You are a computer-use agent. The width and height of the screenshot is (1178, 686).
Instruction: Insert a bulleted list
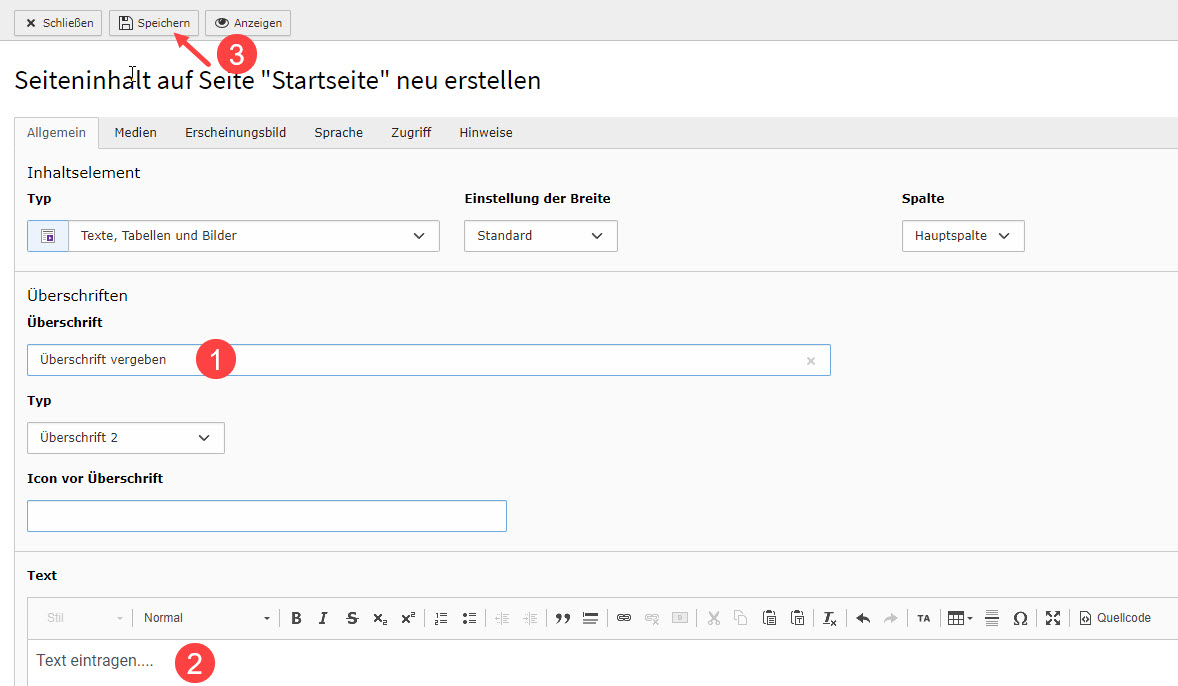(x=469, y=618)
